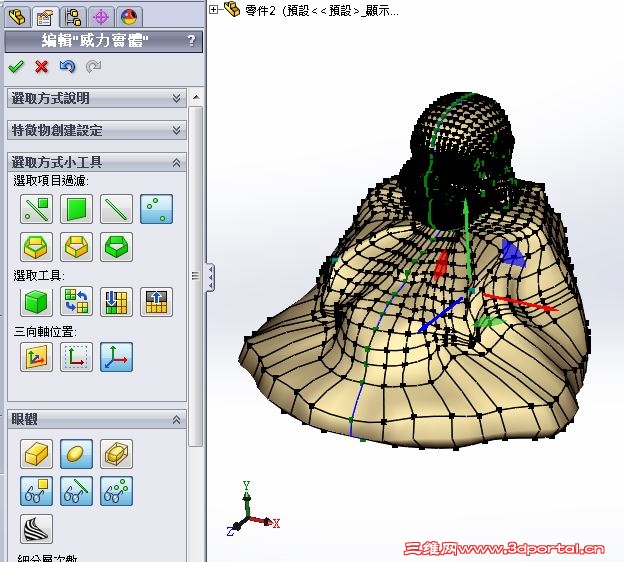
Task: Select the wireframe cage box display mode
Action: click(x=116, y=454)
